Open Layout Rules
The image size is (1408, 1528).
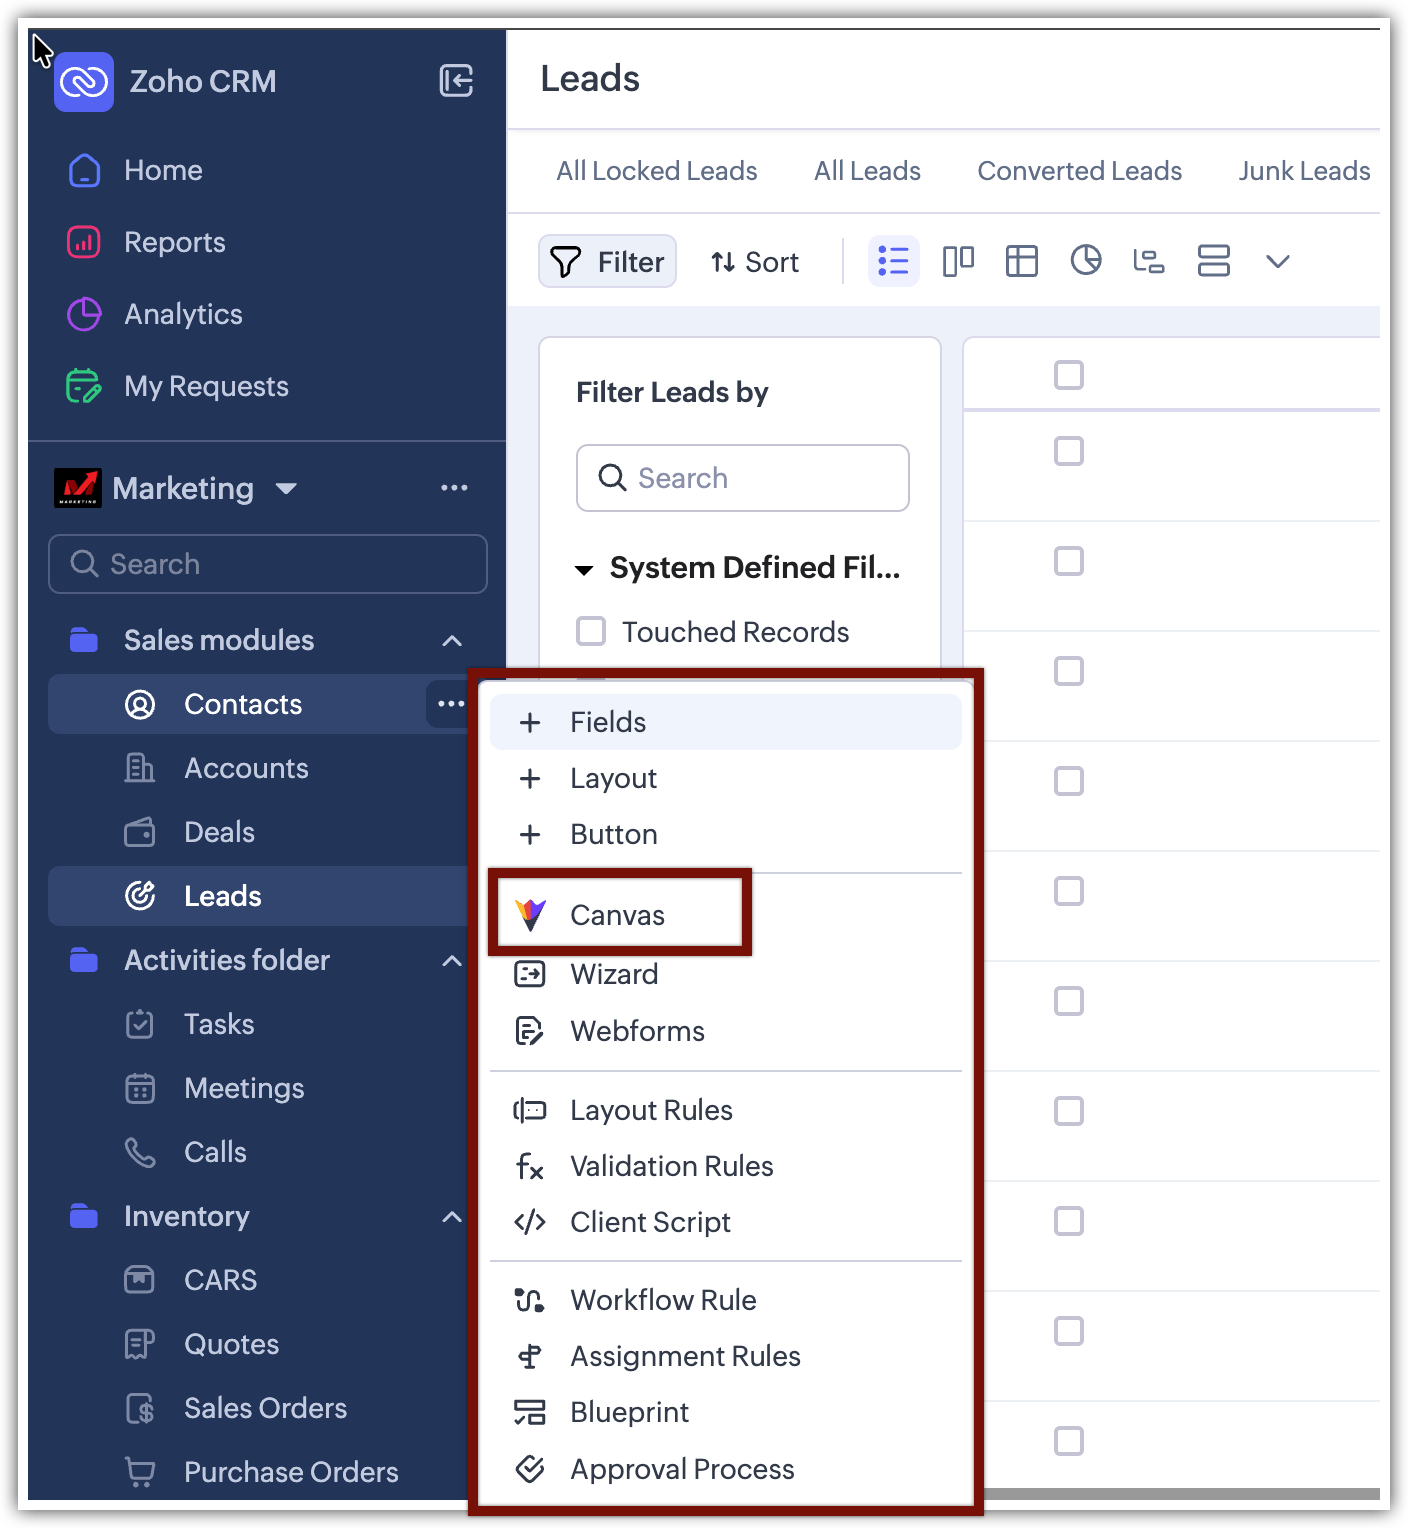tap(651, 1110)
